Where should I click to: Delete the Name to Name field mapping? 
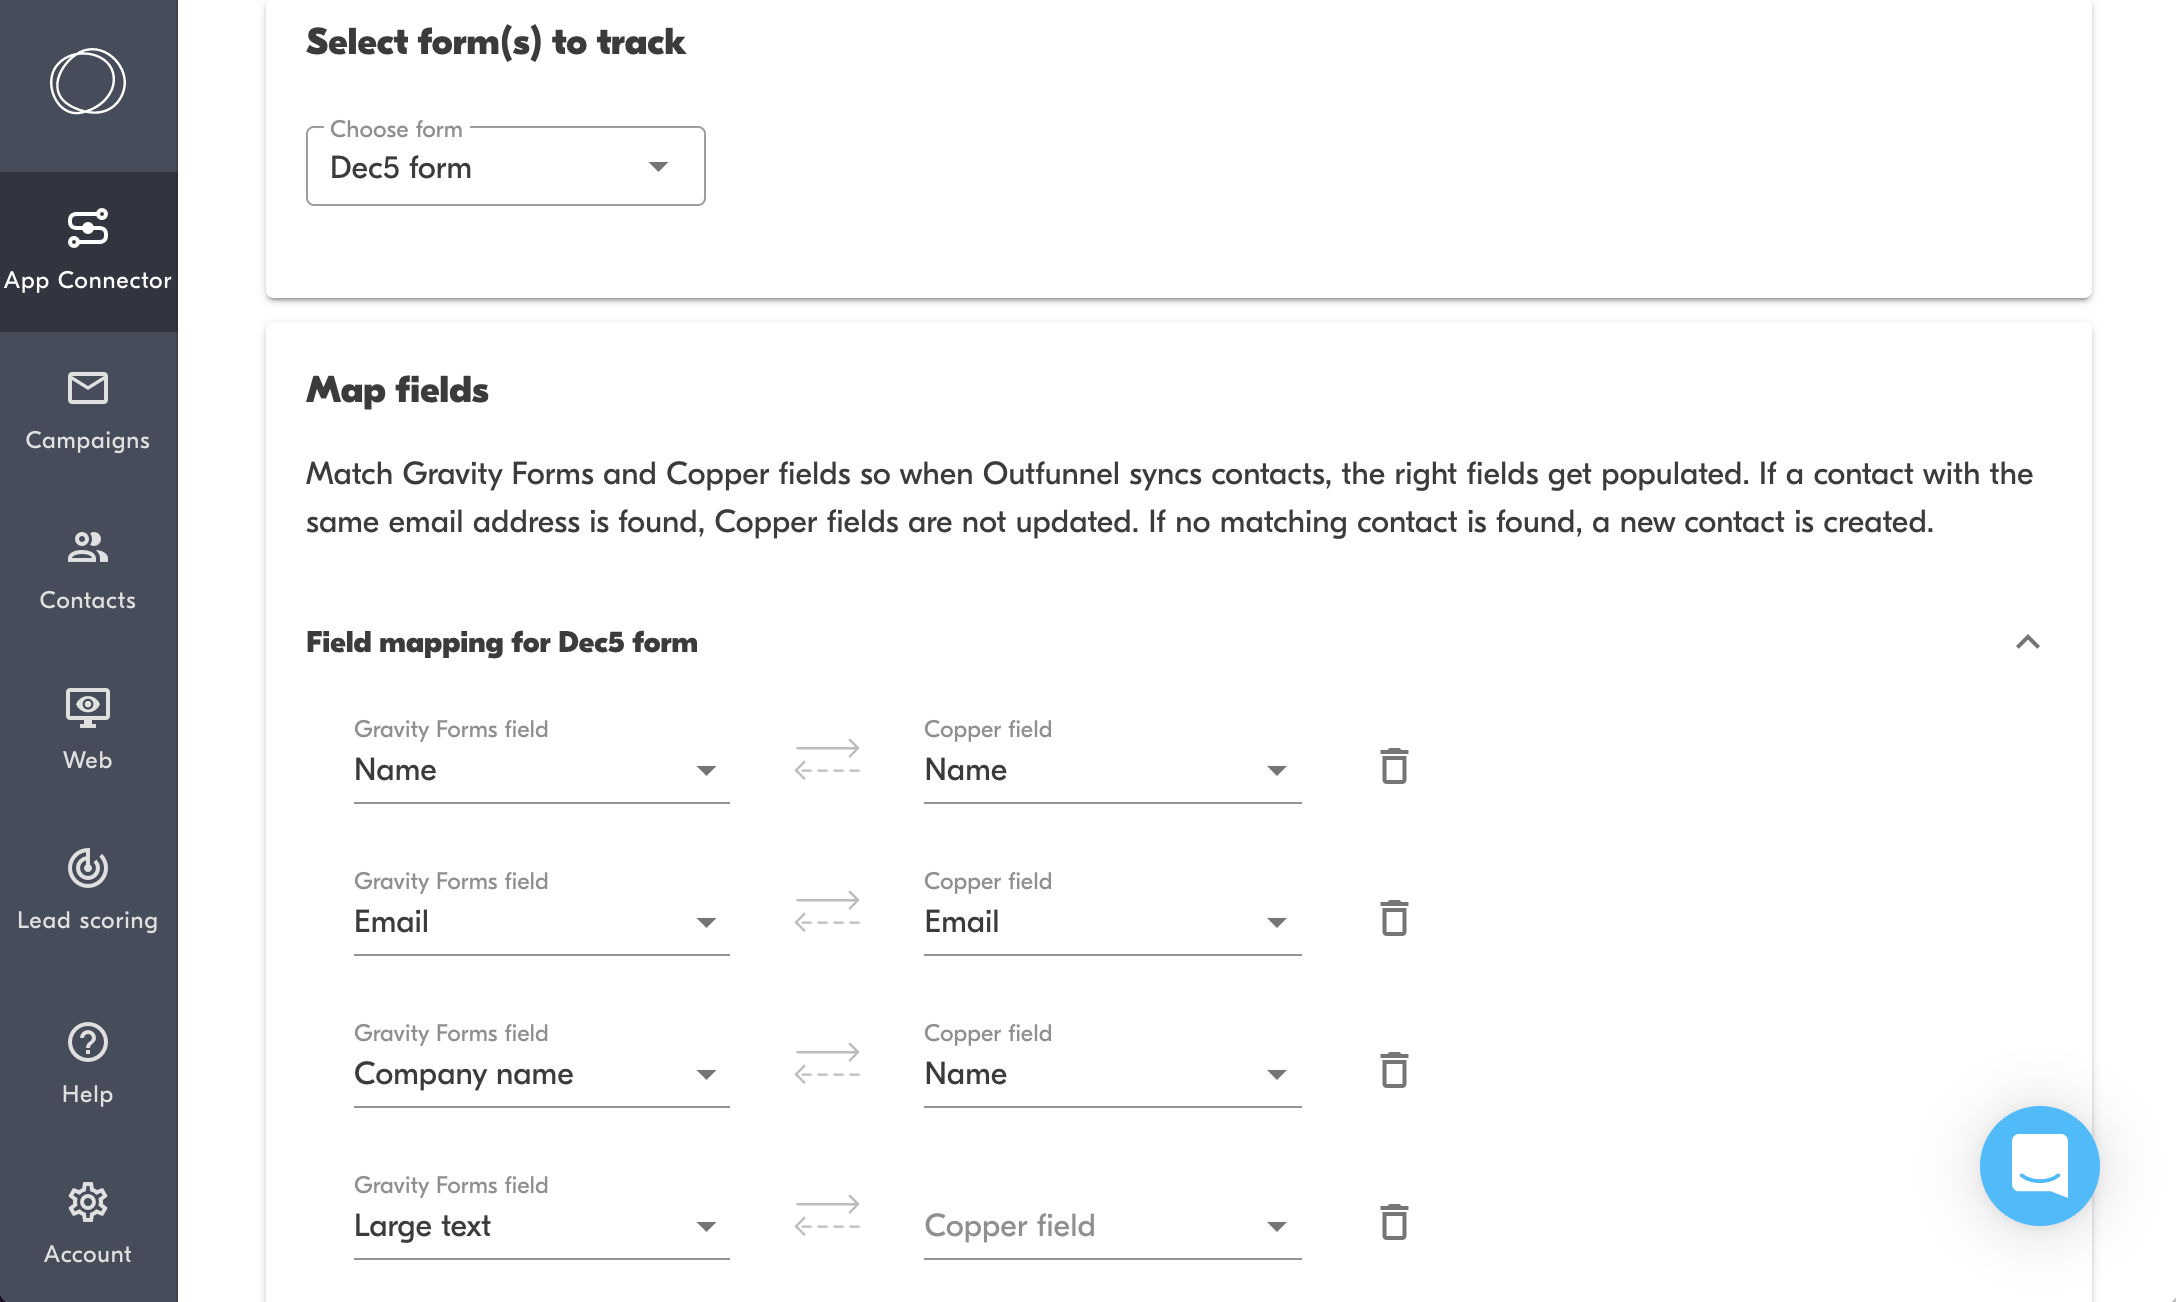click(x=1394, y=767)
